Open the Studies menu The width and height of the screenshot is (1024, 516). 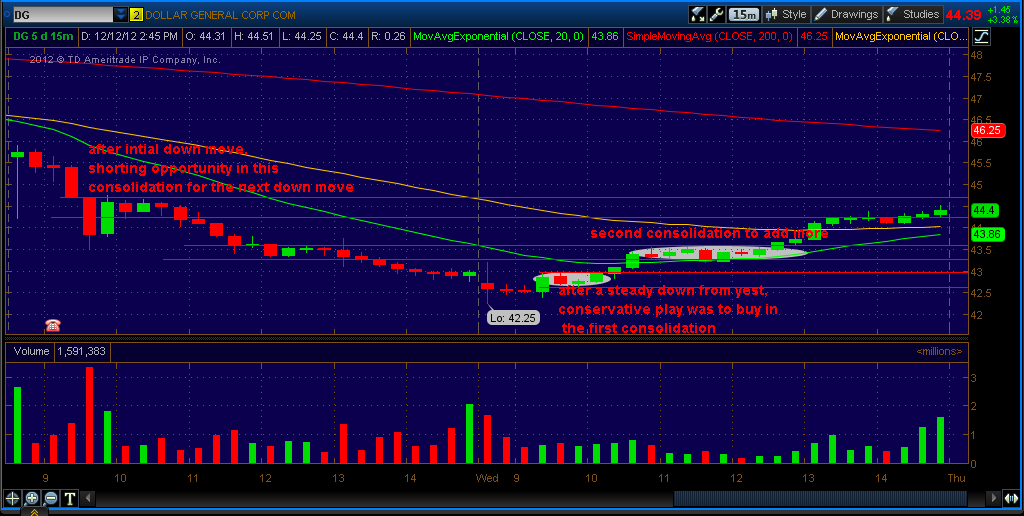click(913, 14)
